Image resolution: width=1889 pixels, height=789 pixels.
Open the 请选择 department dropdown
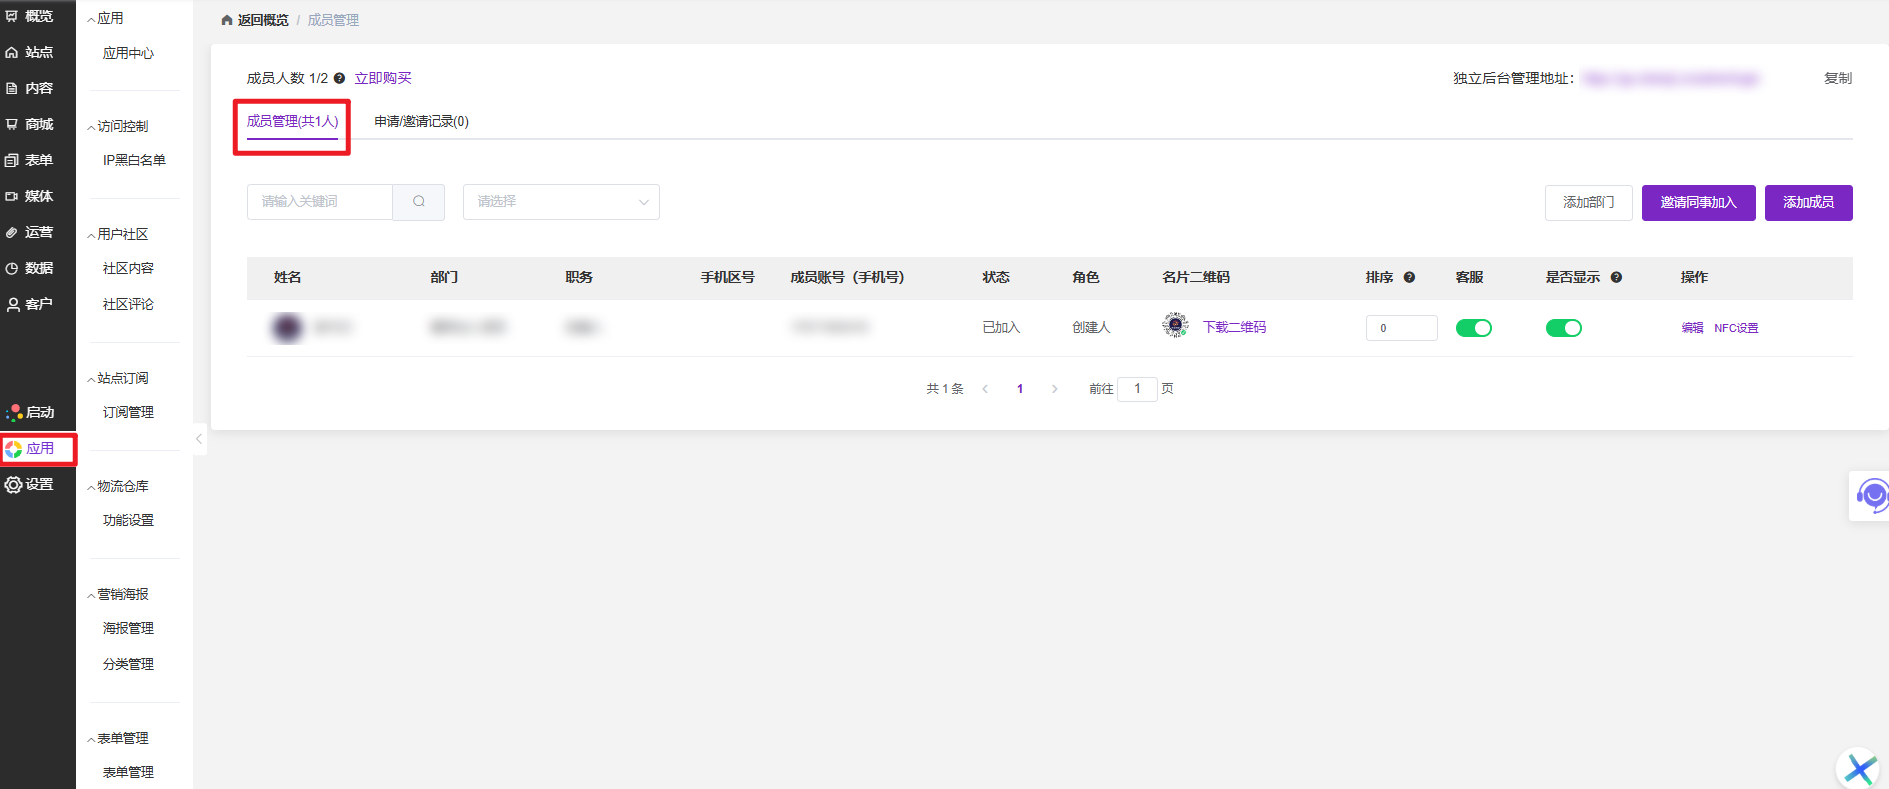560,202
